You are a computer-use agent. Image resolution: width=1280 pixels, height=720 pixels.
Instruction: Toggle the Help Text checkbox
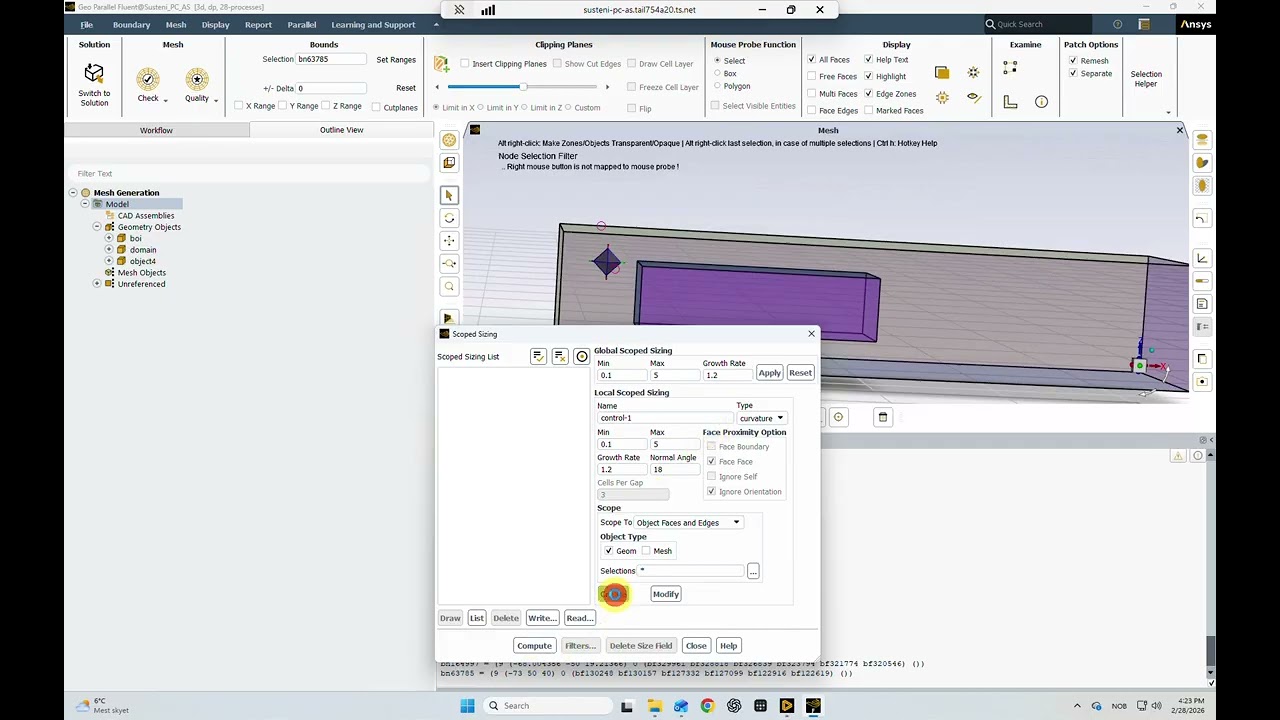(868, 60)
